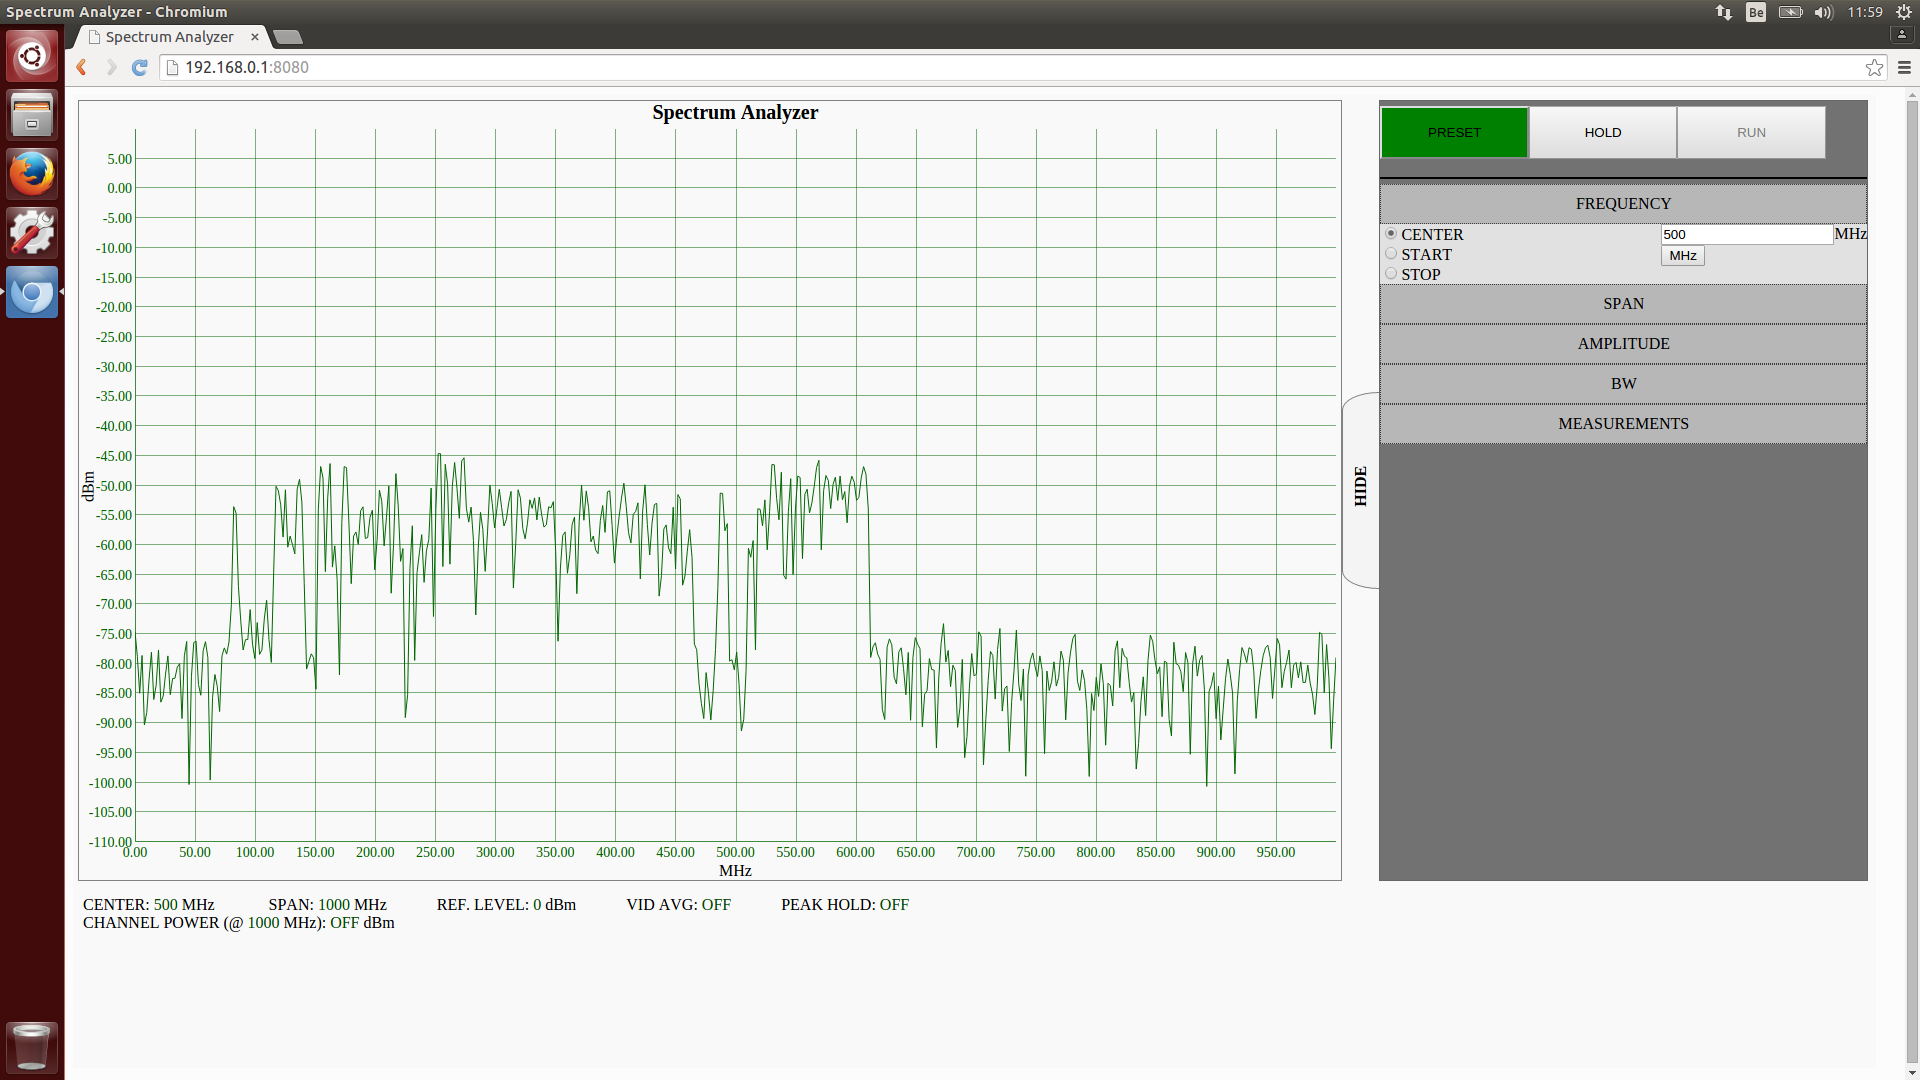Click the frequency input field showing 500
Image resolution: width=1920 pixels, height=1080 pixels.
click(1746, 234)
